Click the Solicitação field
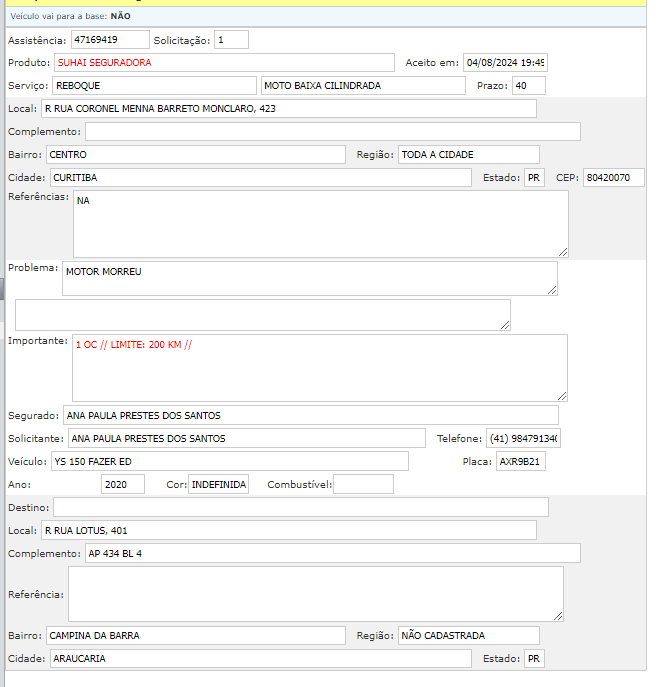The image size is (657, 687). point(231,40)
